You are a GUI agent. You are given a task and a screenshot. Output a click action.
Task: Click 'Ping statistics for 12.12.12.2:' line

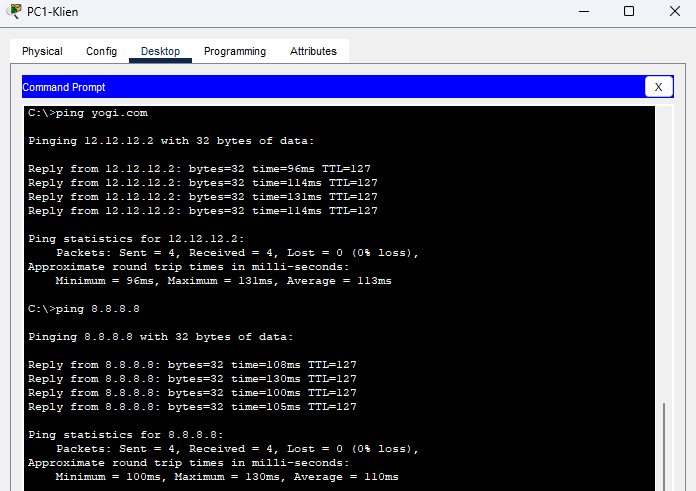tap(136, 239)
